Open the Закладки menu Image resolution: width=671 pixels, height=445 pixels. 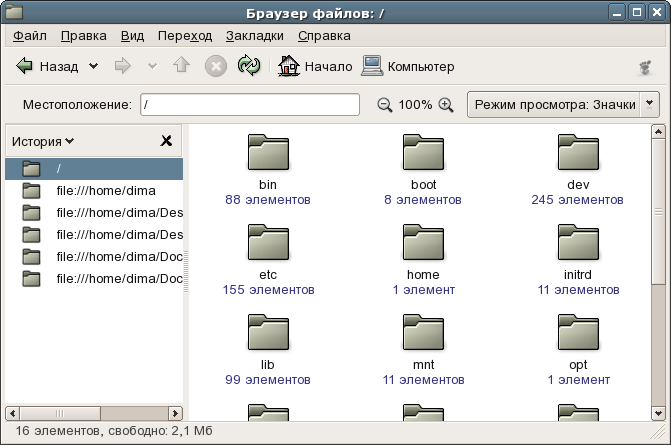(x=254, y=36)
